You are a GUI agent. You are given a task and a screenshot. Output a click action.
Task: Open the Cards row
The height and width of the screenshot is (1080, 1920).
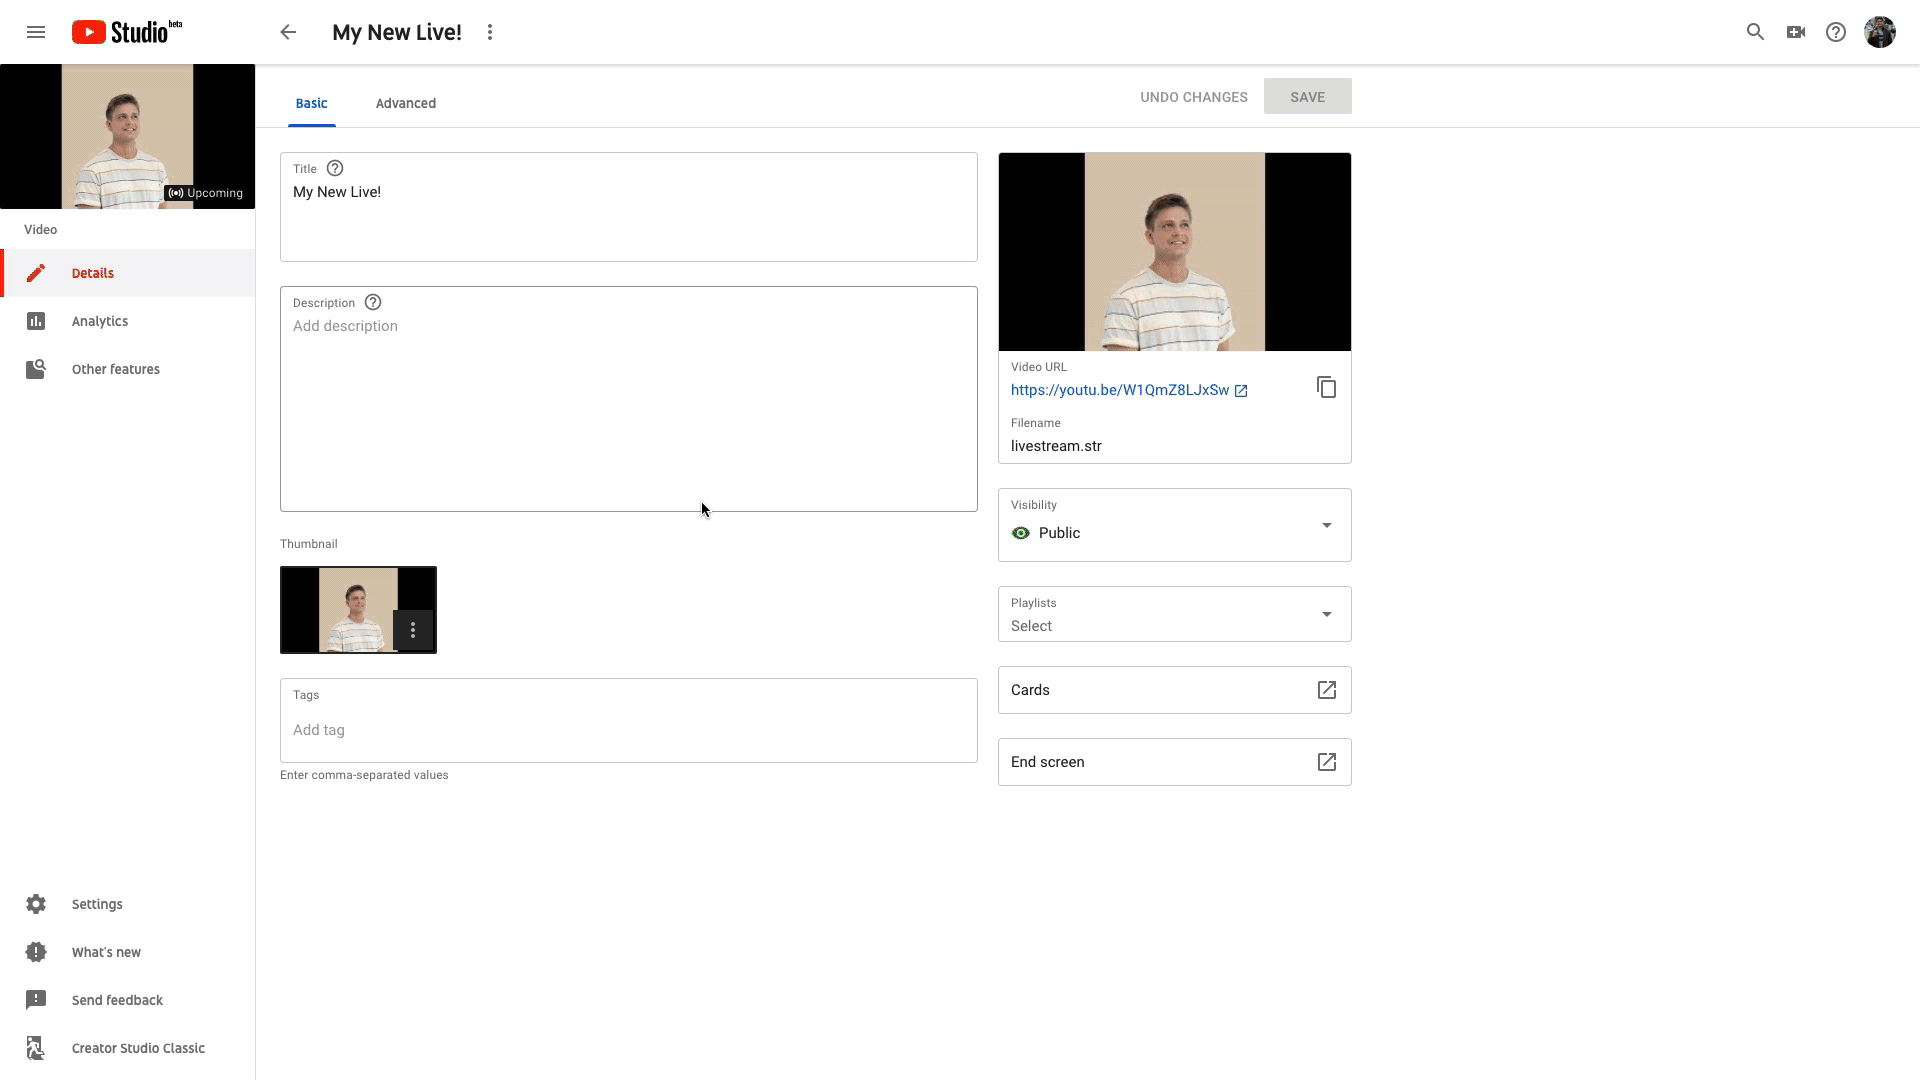1175,690
